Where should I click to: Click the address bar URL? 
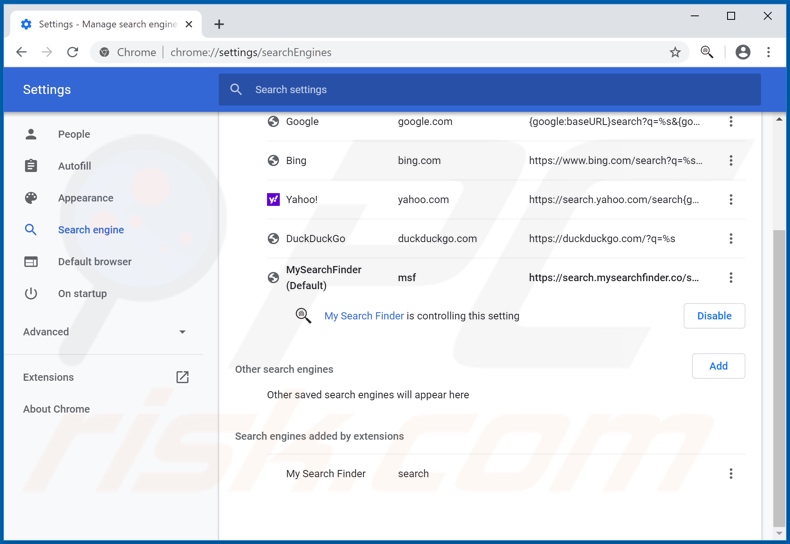[x=251, y=52]
